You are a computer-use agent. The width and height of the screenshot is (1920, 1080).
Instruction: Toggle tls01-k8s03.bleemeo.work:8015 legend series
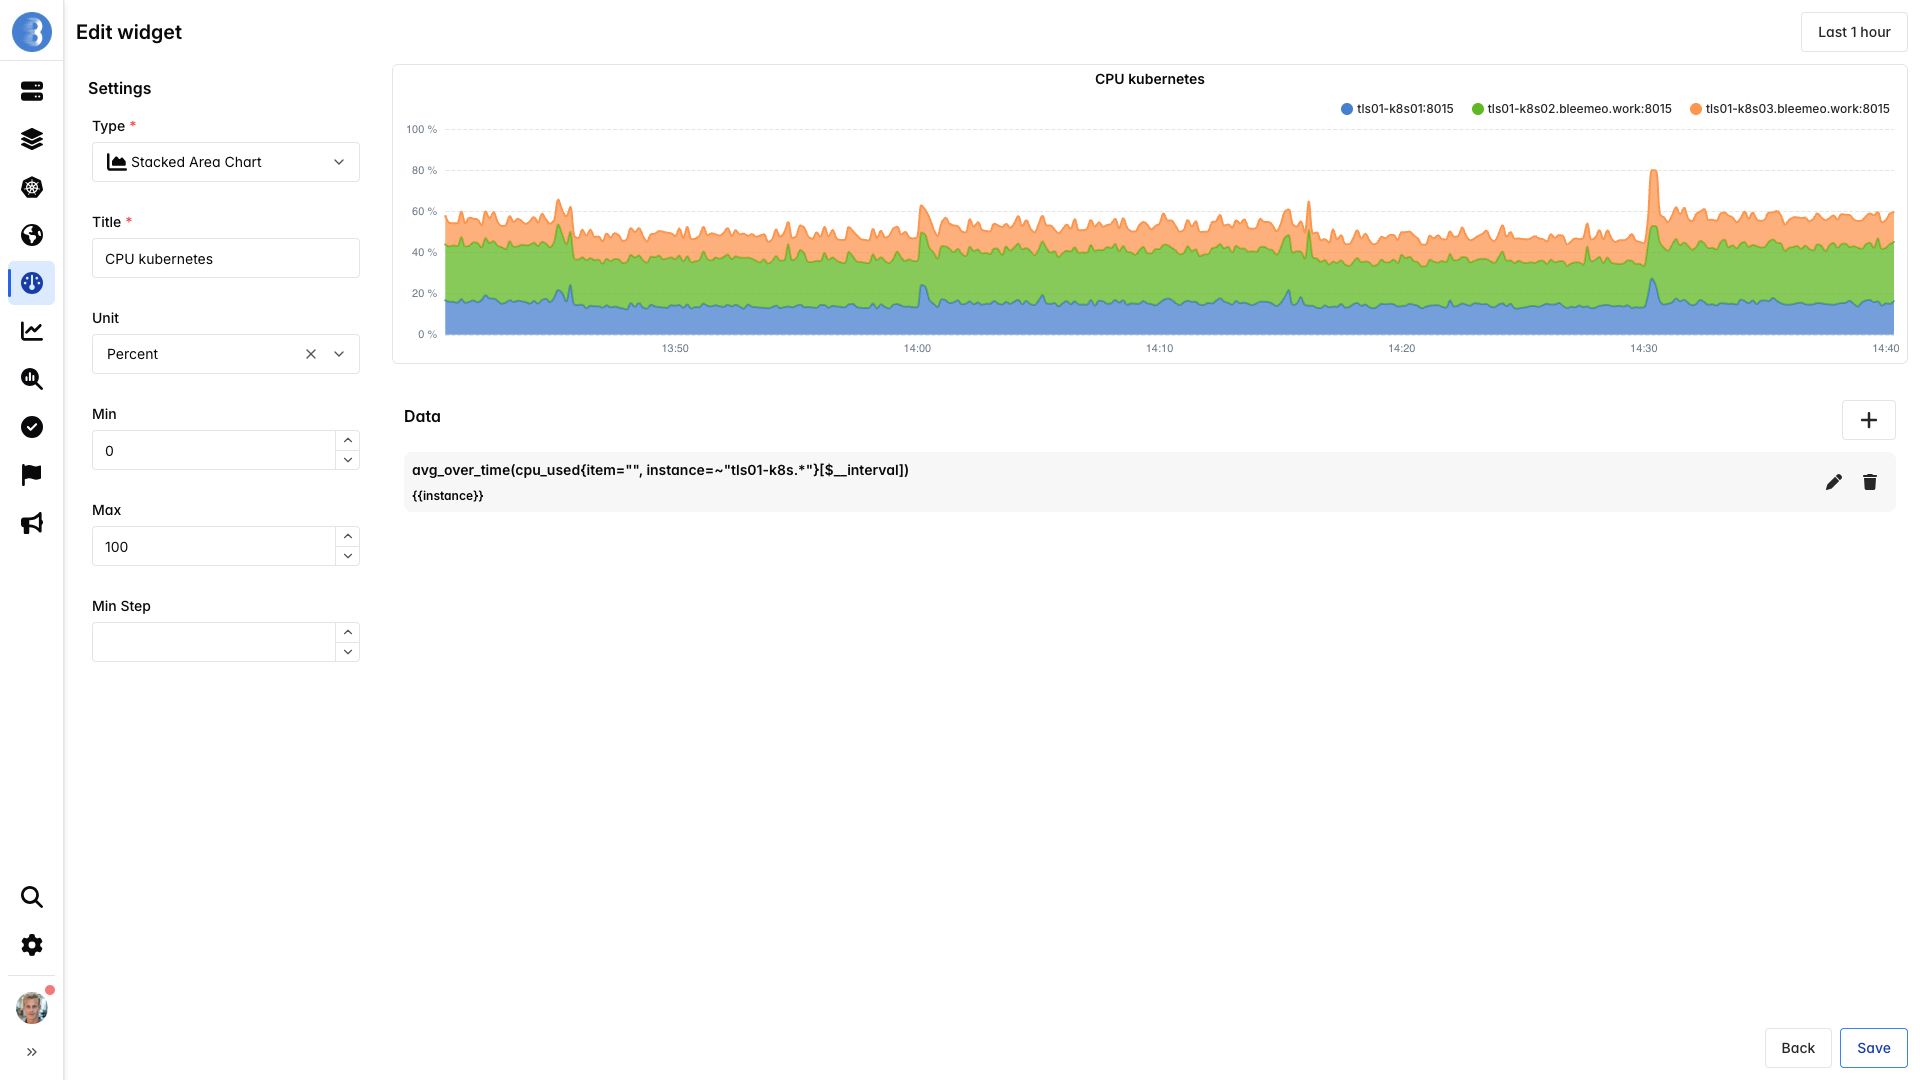pyautogui.click(x=1790, y=109)
